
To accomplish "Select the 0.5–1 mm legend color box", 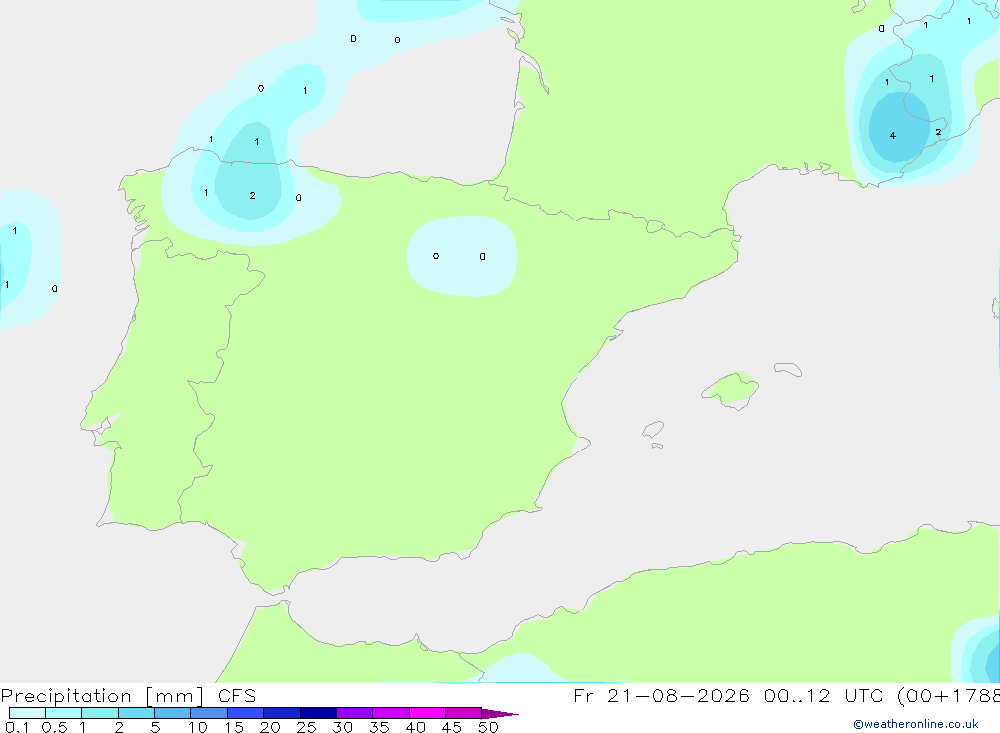I will (64, 713).
